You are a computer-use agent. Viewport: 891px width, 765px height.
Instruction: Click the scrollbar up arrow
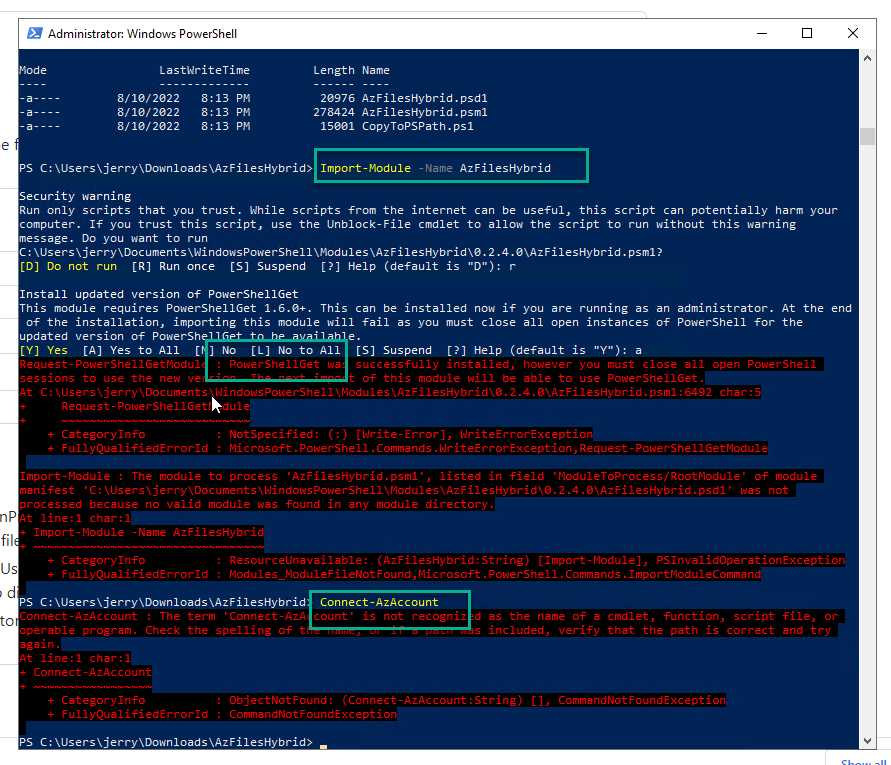pos(867,58)
